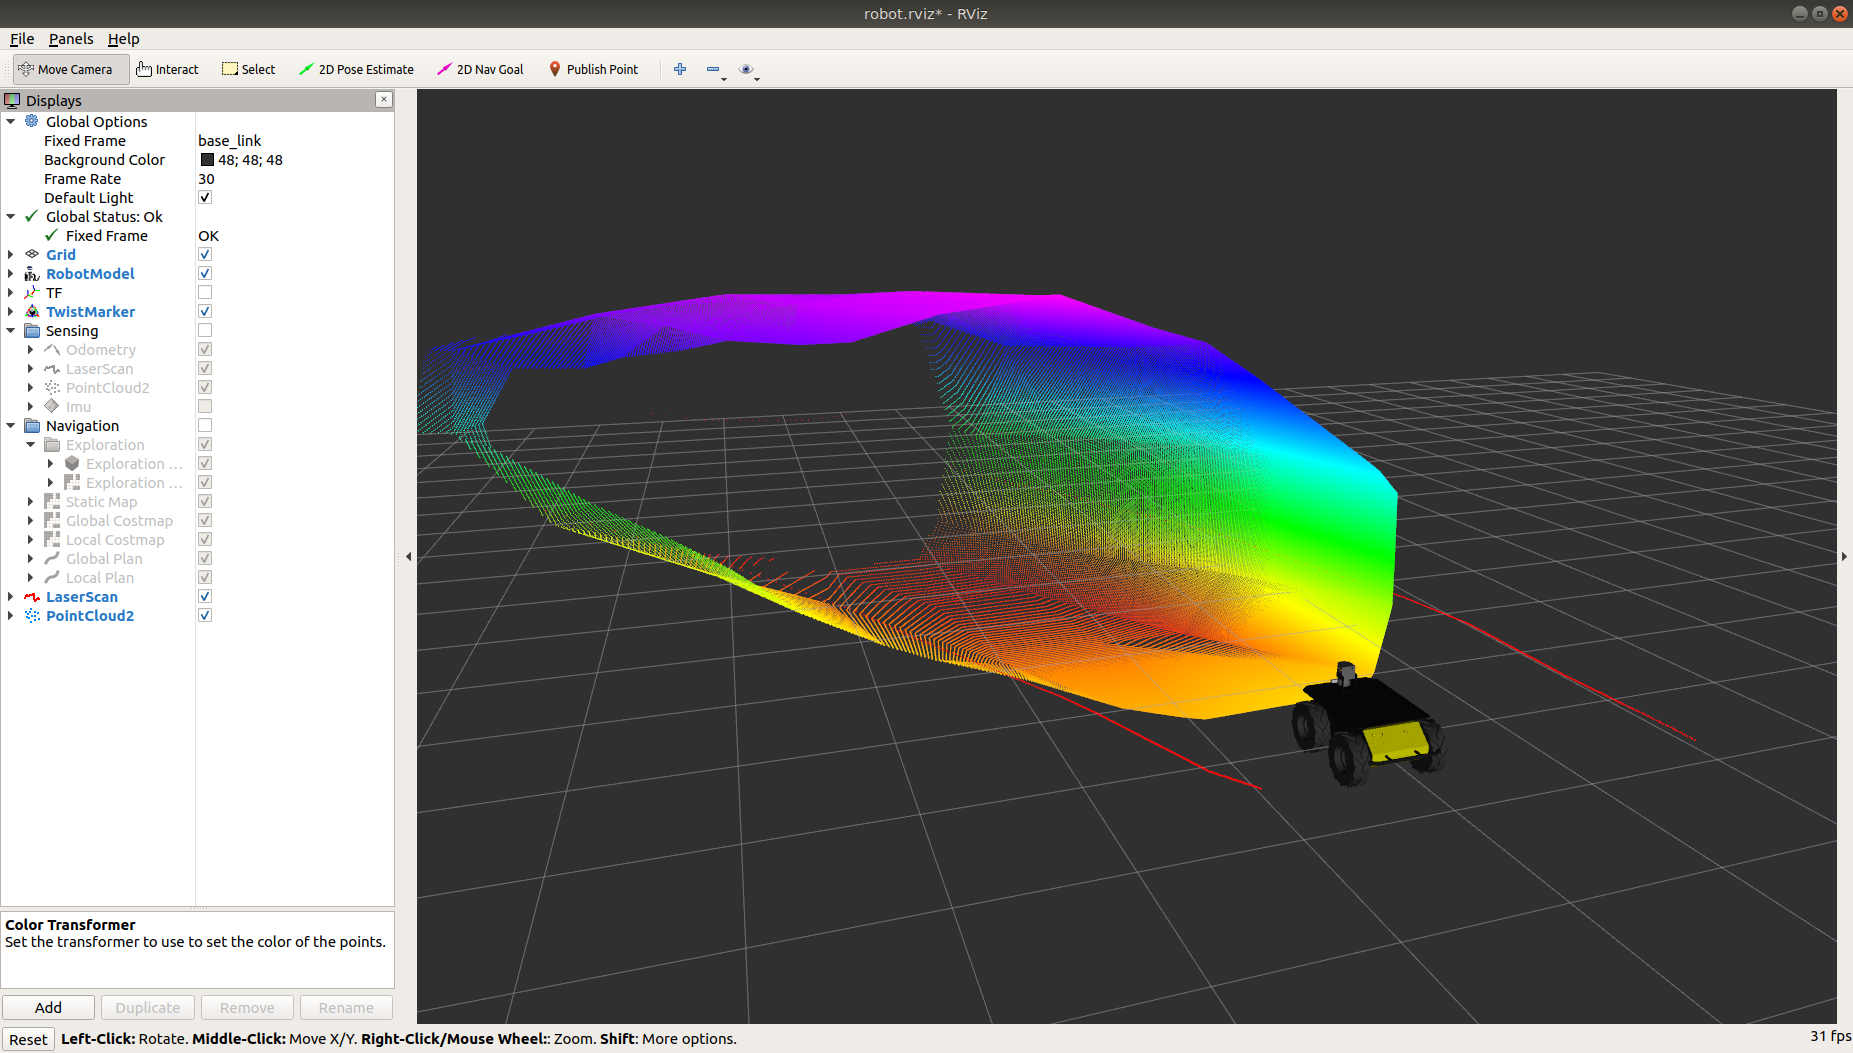Screen dimensions: 1853x1053
Task: Enable the TF display checkbox
Action: coord(205,293)
